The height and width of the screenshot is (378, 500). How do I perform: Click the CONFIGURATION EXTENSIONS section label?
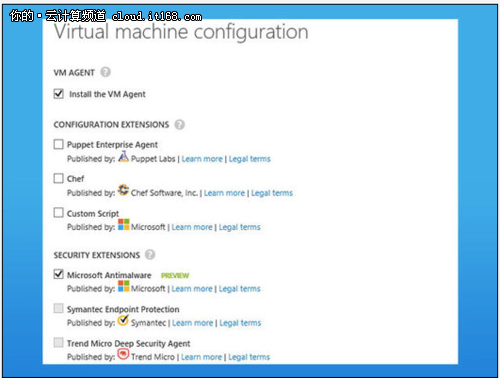(x=111, y=125)
